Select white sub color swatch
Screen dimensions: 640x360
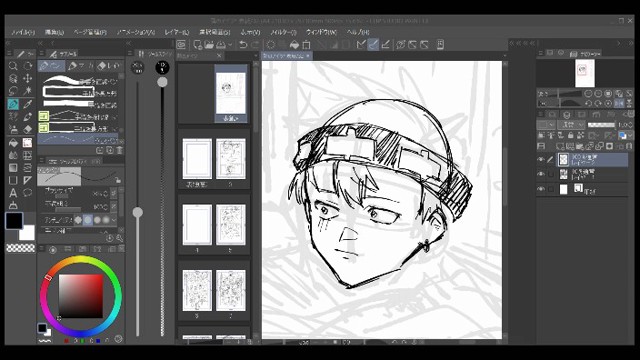click(27, 233)
